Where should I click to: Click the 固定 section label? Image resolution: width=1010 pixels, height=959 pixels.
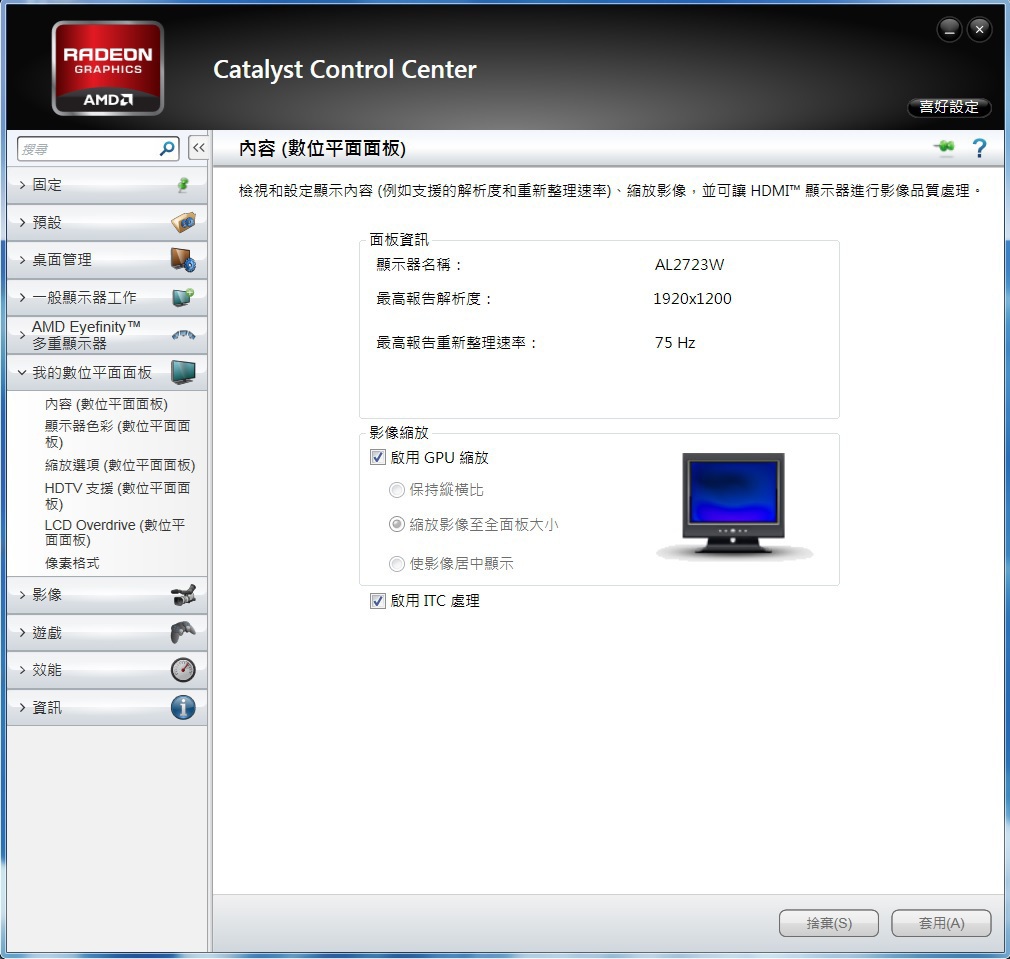(47, 185)
